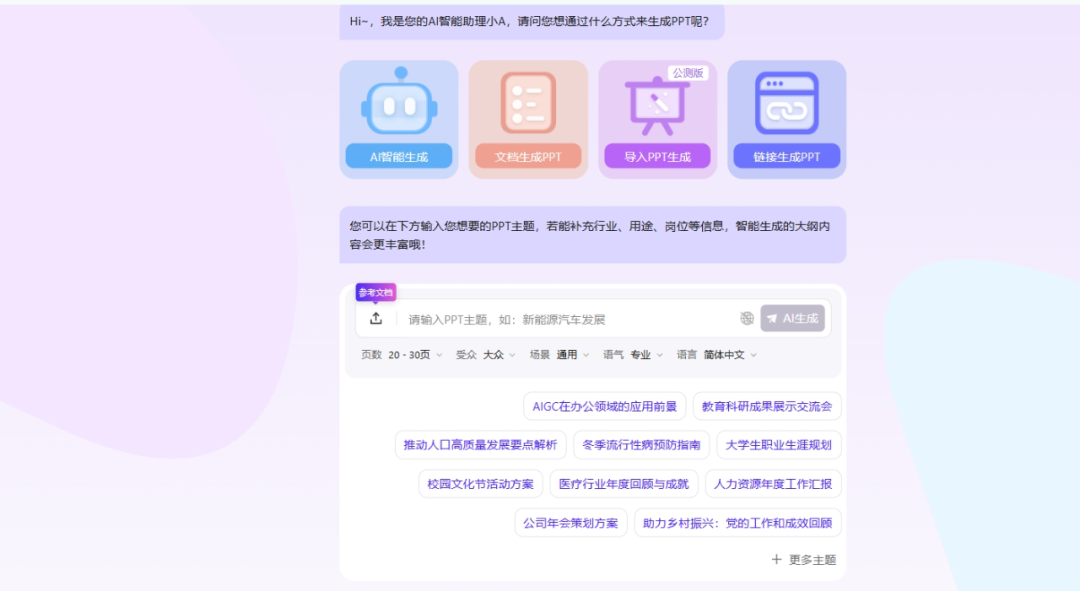Click hint text 您可以在下方输入您想要的PPT主题
This screenshot has height=591, width=1080.
(x=592, y=235)
